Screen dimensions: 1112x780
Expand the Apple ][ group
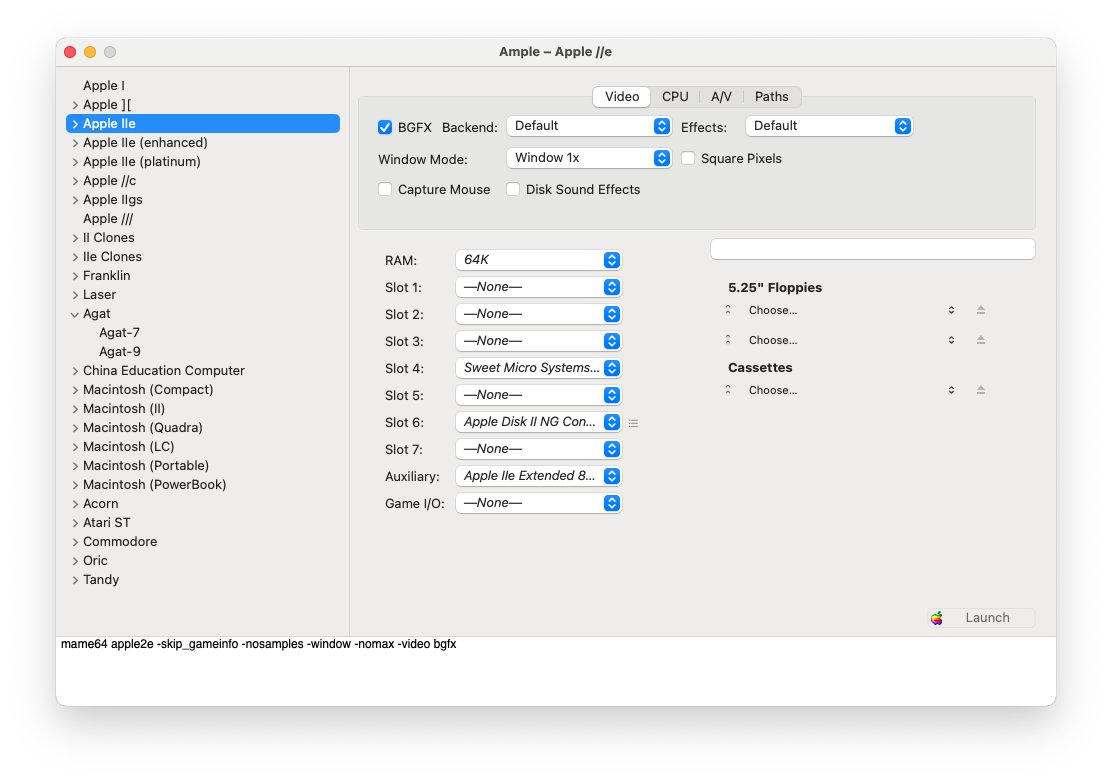75,105
